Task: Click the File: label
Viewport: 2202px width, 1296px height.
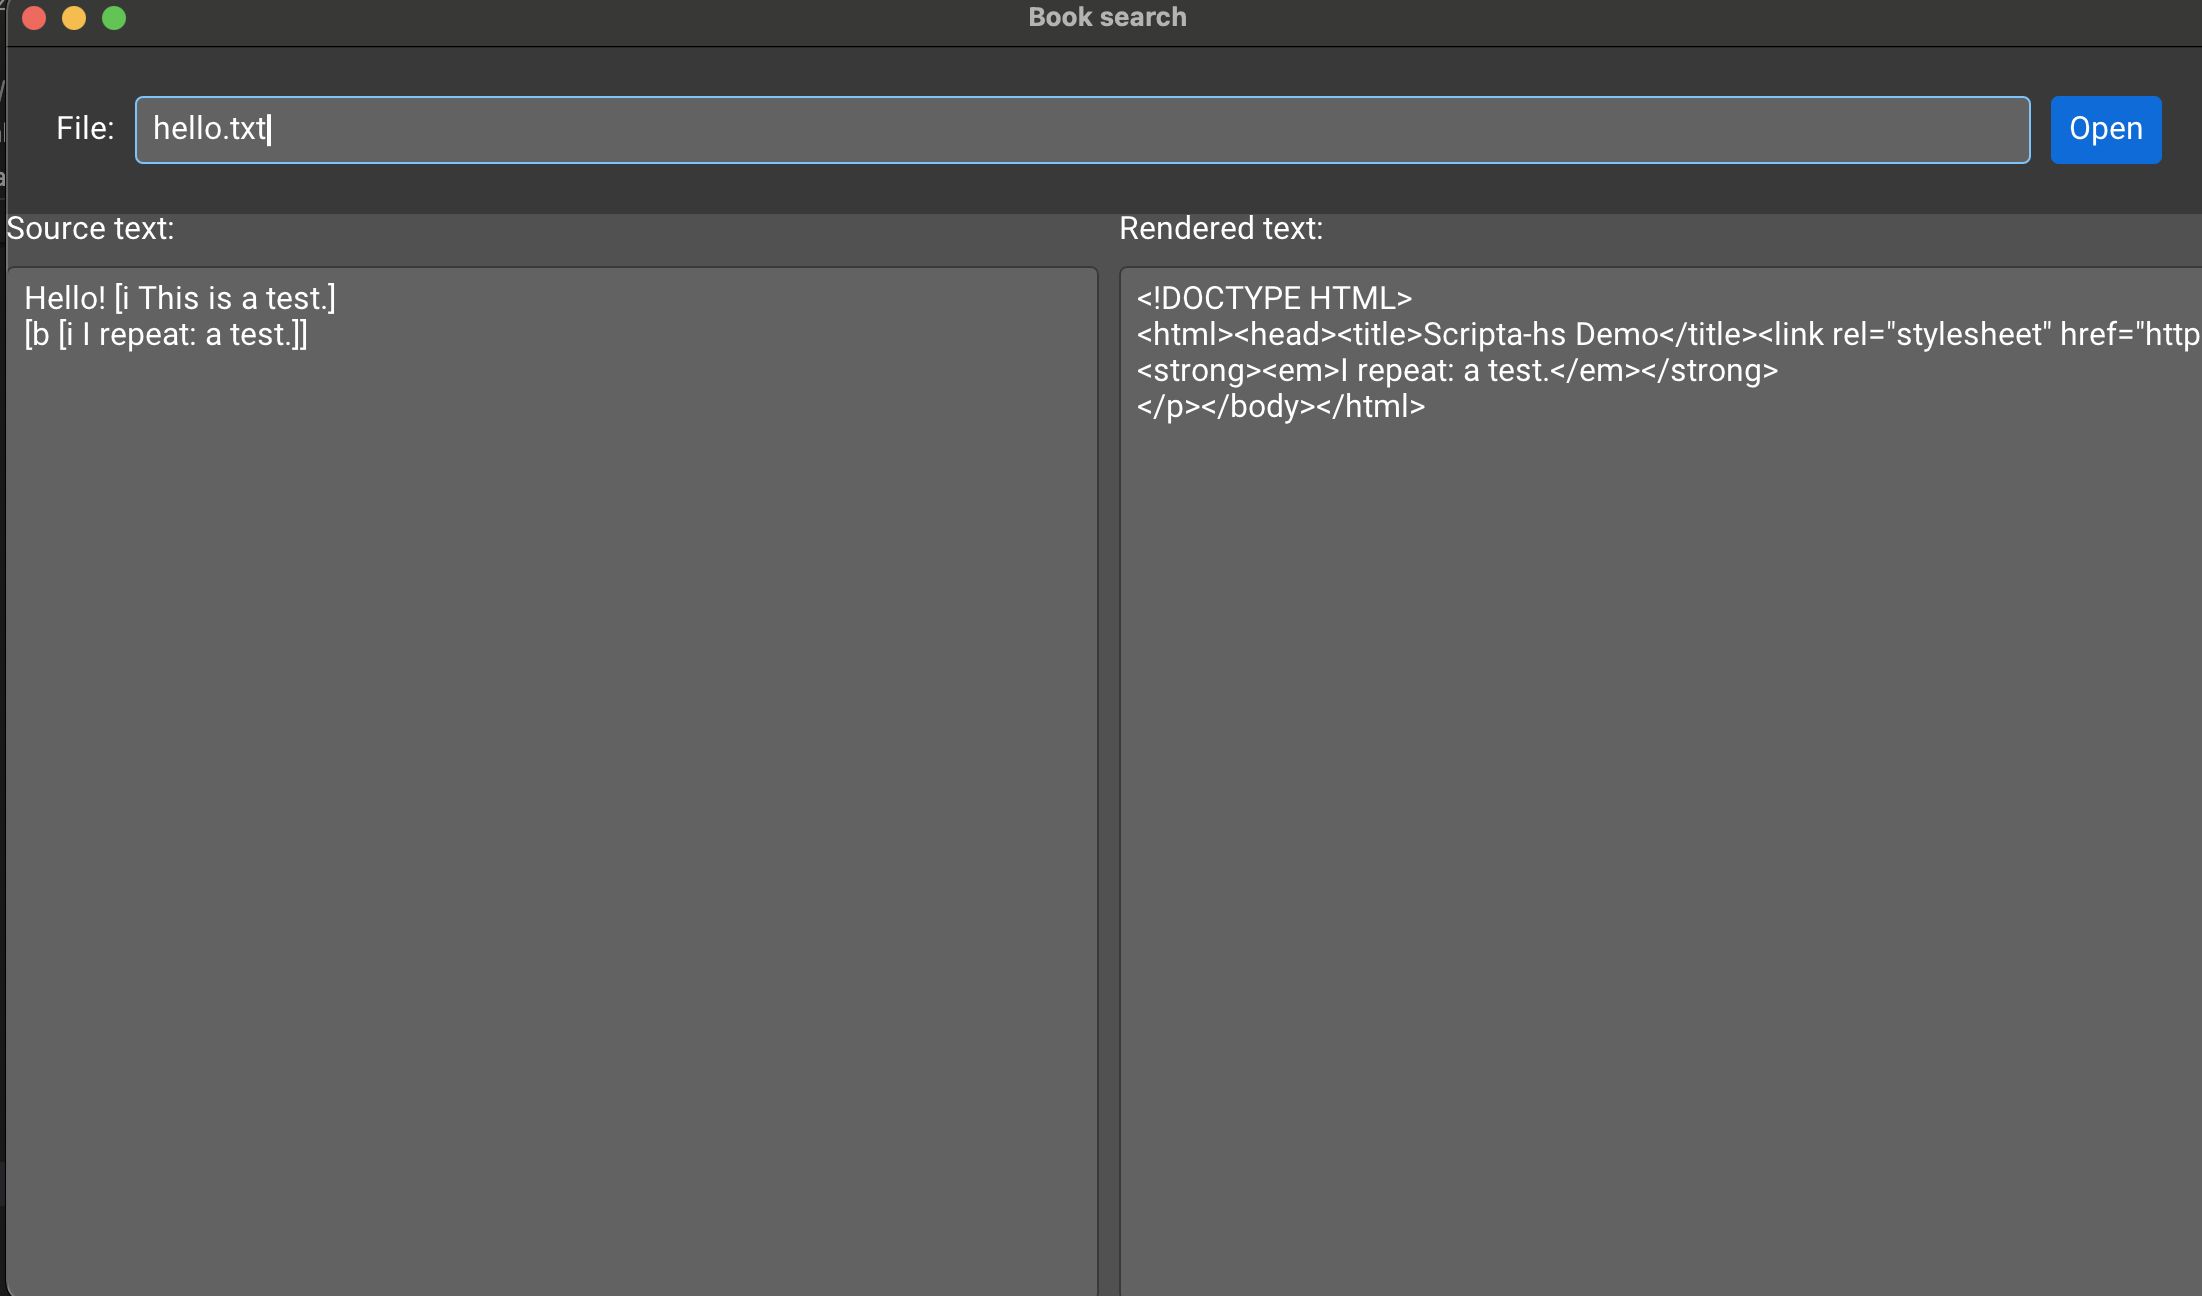Action: click(x=85, y=129)
